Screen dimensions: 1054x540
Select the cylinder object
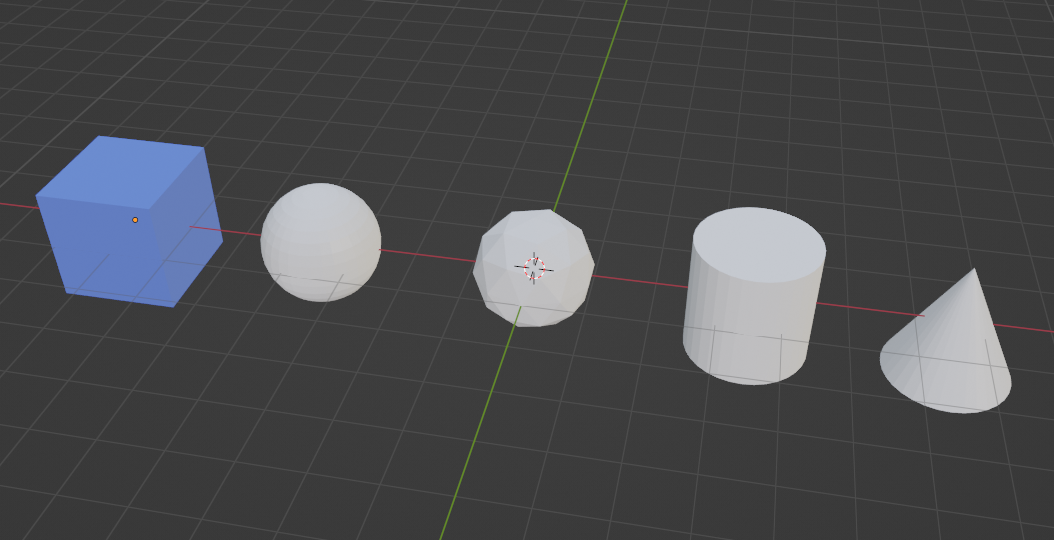click(x=754, y=296)
